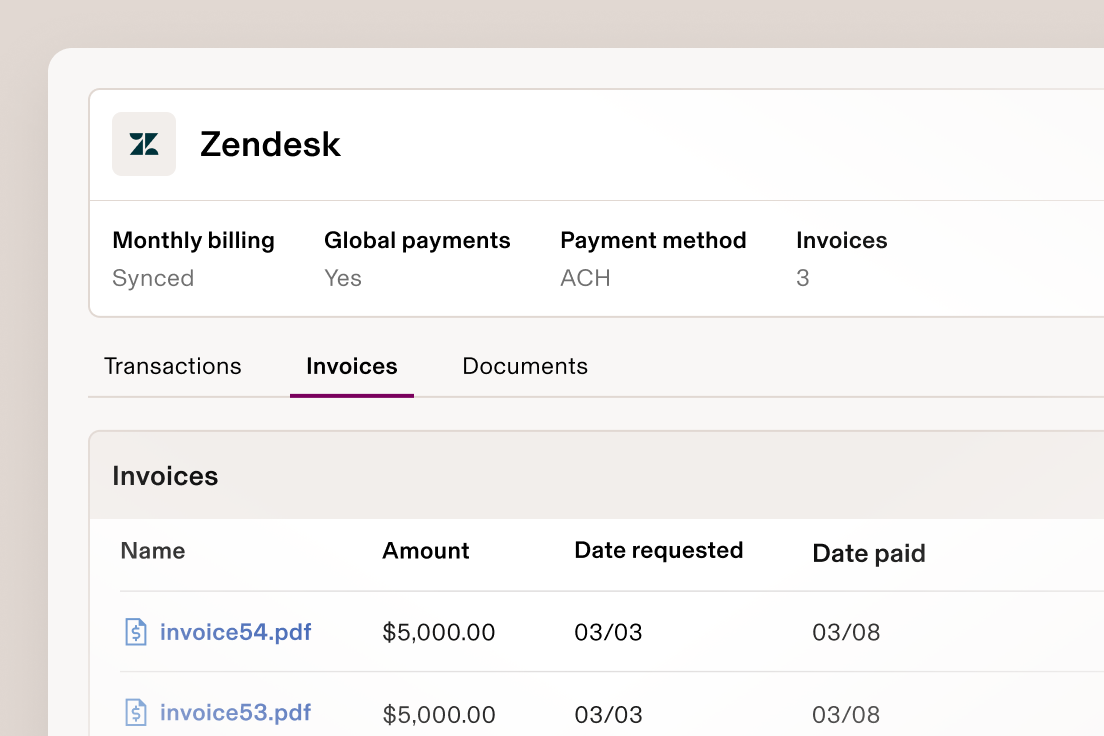Click the Monthly billing Synced status

[153, 278]
